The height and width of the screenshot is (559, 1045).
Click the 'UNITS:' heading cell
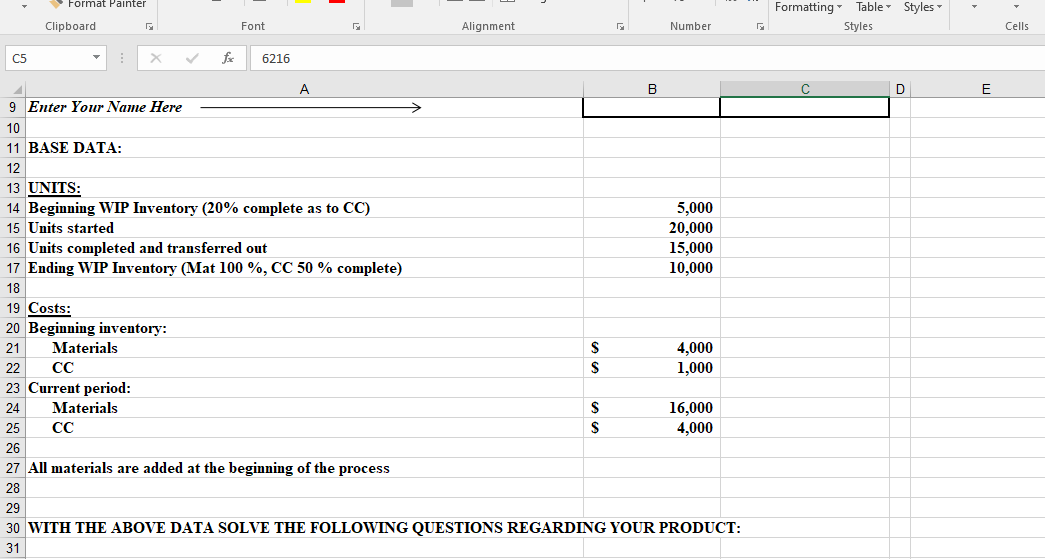click(x=304, y=188)
